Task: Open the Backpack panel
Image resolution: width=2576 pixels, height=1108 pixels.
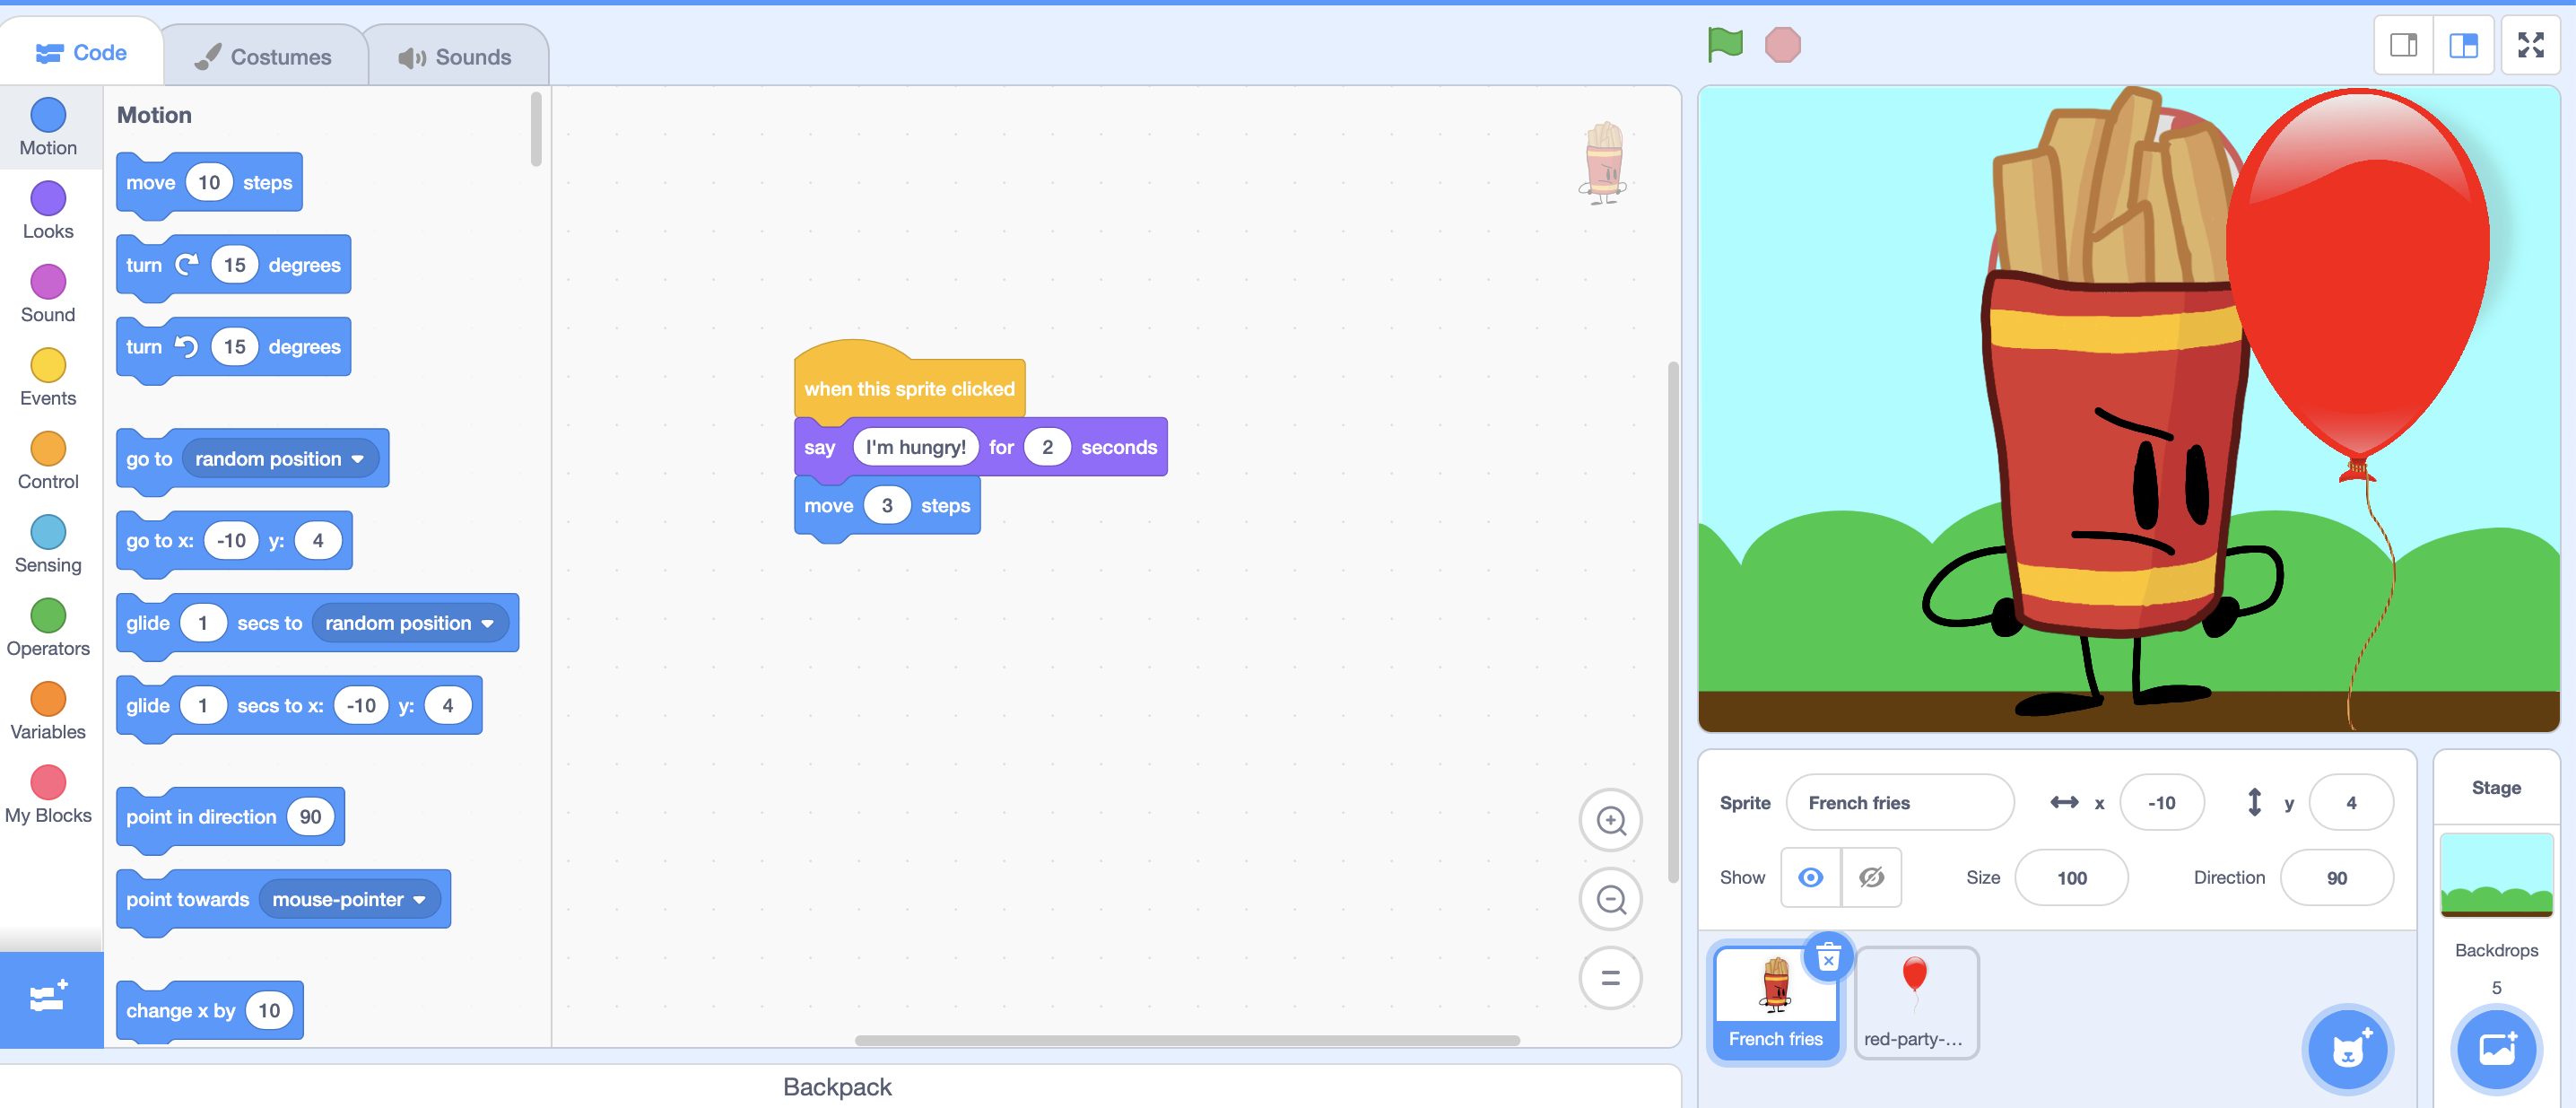Action: tap(837, 1086)
